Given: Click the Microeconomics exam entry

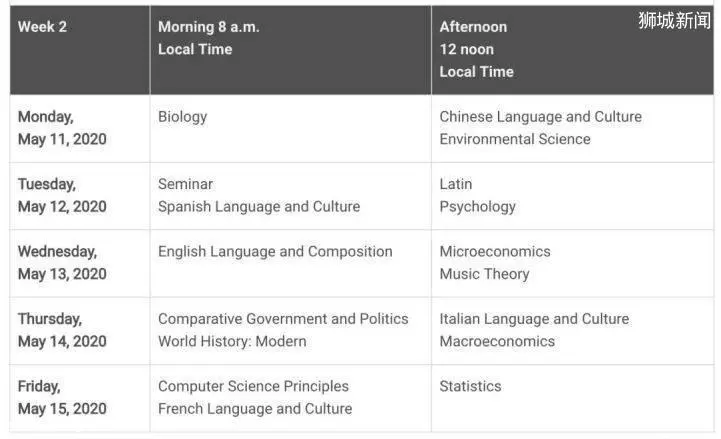Looking at the screenshot, I should [x=495, y=251].
